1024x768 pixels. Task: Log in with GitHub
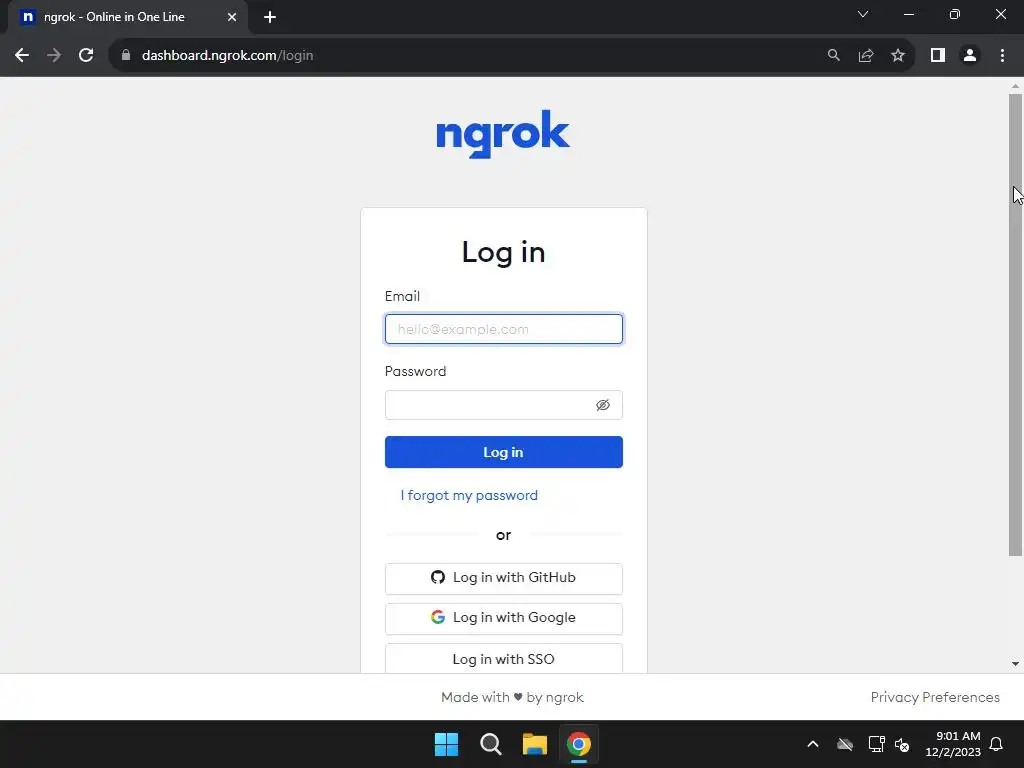point(504,578)
